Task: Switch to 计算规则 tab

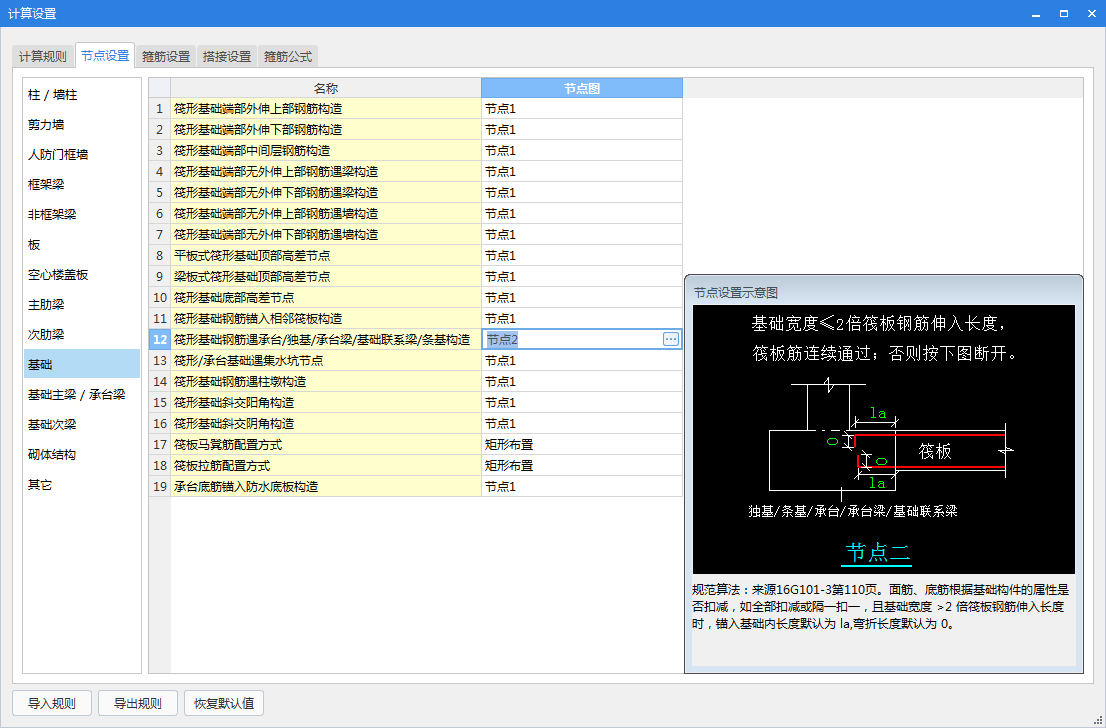Action: [43, 56]
